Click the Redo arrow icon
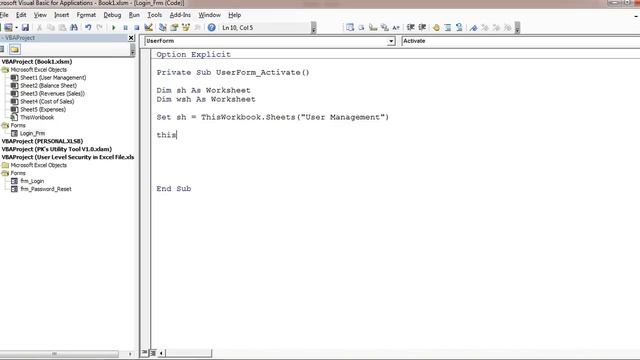The width and height of the screenshot is (640, 360). tap(100, 28)
